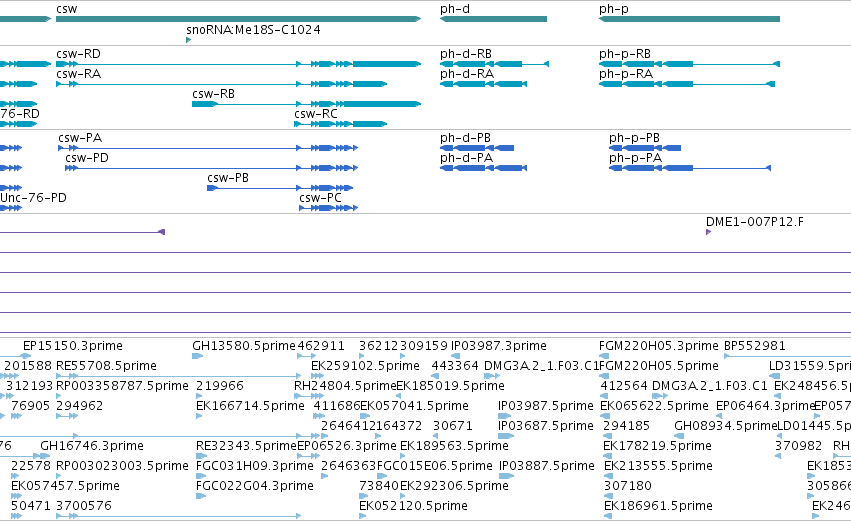Open EST RE32343.5prime
This screenshot has width=851, height=521.
click(x=246, y=447)
